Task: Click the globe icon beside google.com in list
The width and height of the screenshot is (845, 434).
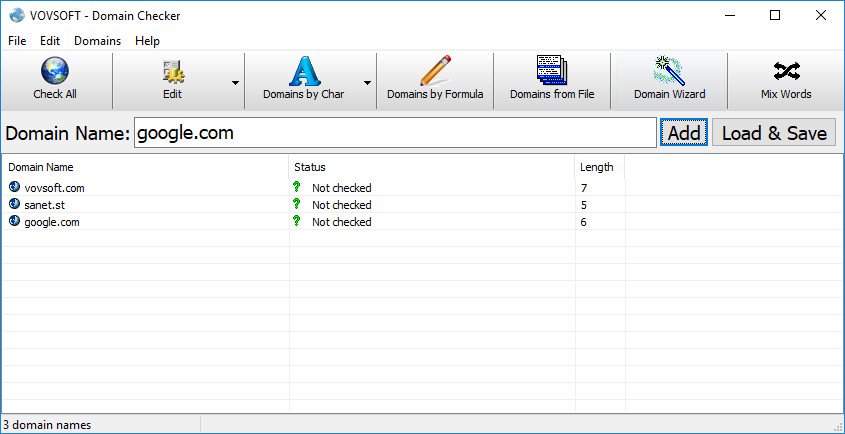Action: 15,221
